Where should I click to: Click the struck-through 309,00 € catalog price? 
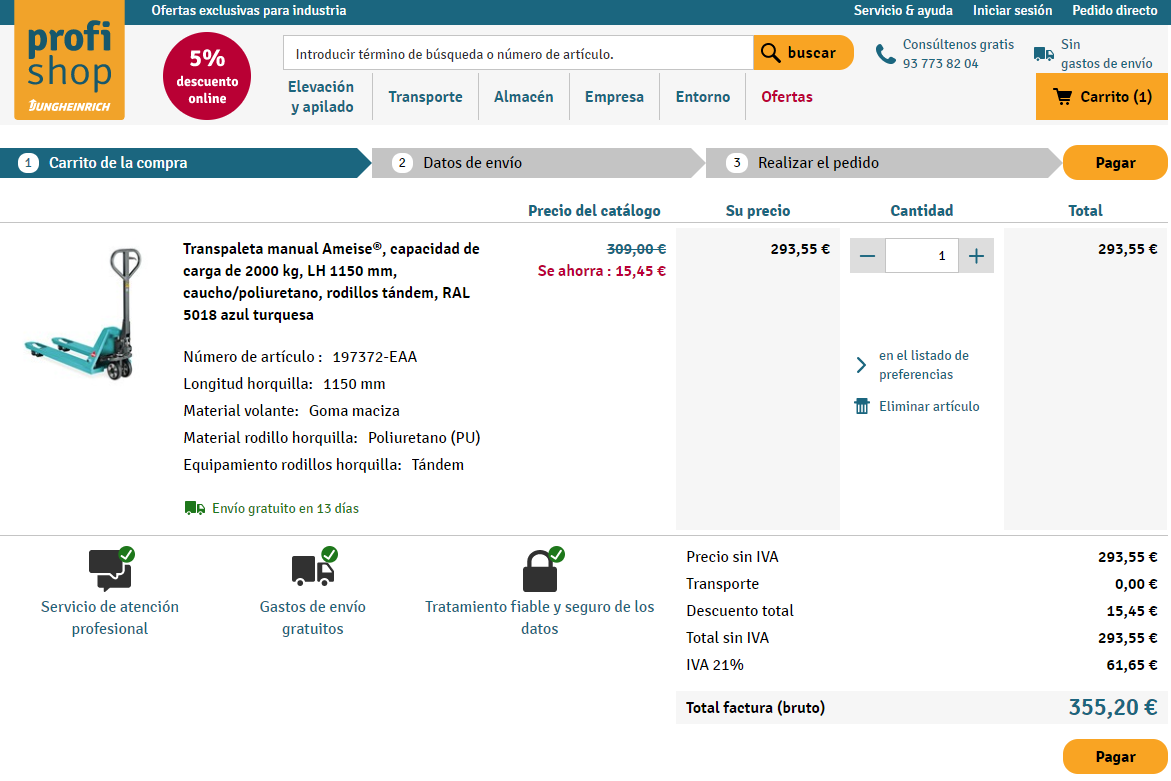(636, 249)
